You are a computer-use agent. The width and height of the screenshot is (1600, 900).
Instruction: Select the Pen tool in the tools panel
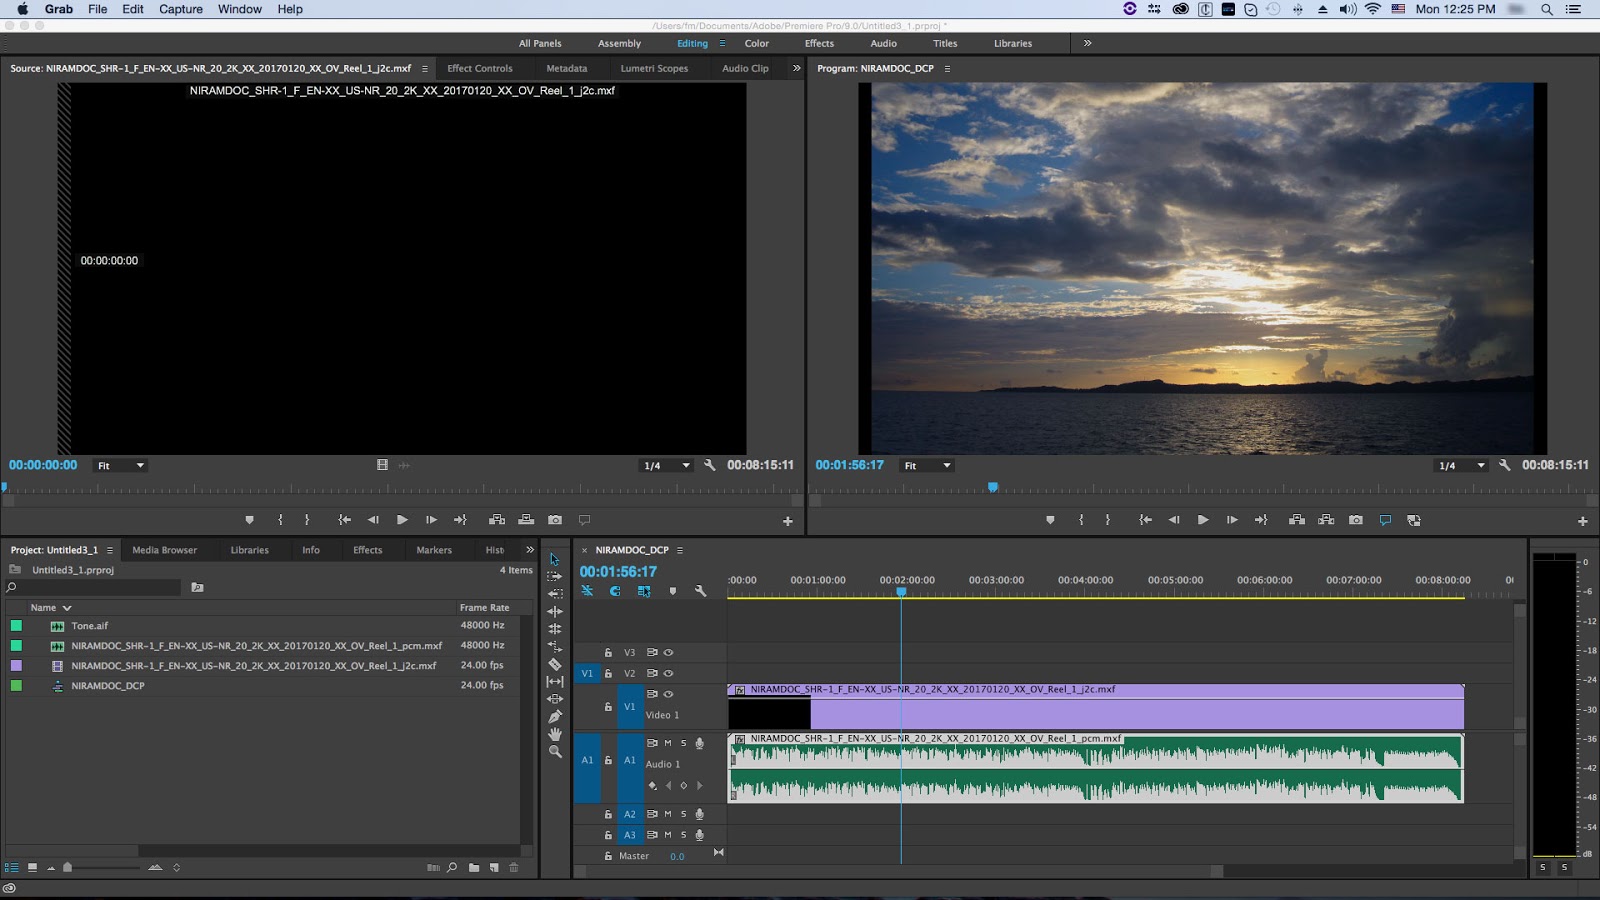click(x=555, y=716)
